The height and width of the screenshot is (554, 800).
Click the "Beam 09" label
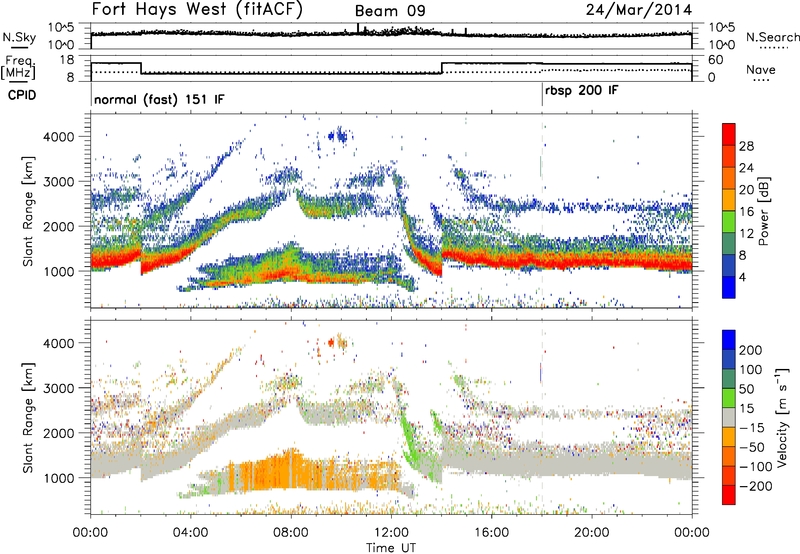click(x=390, y=11)
